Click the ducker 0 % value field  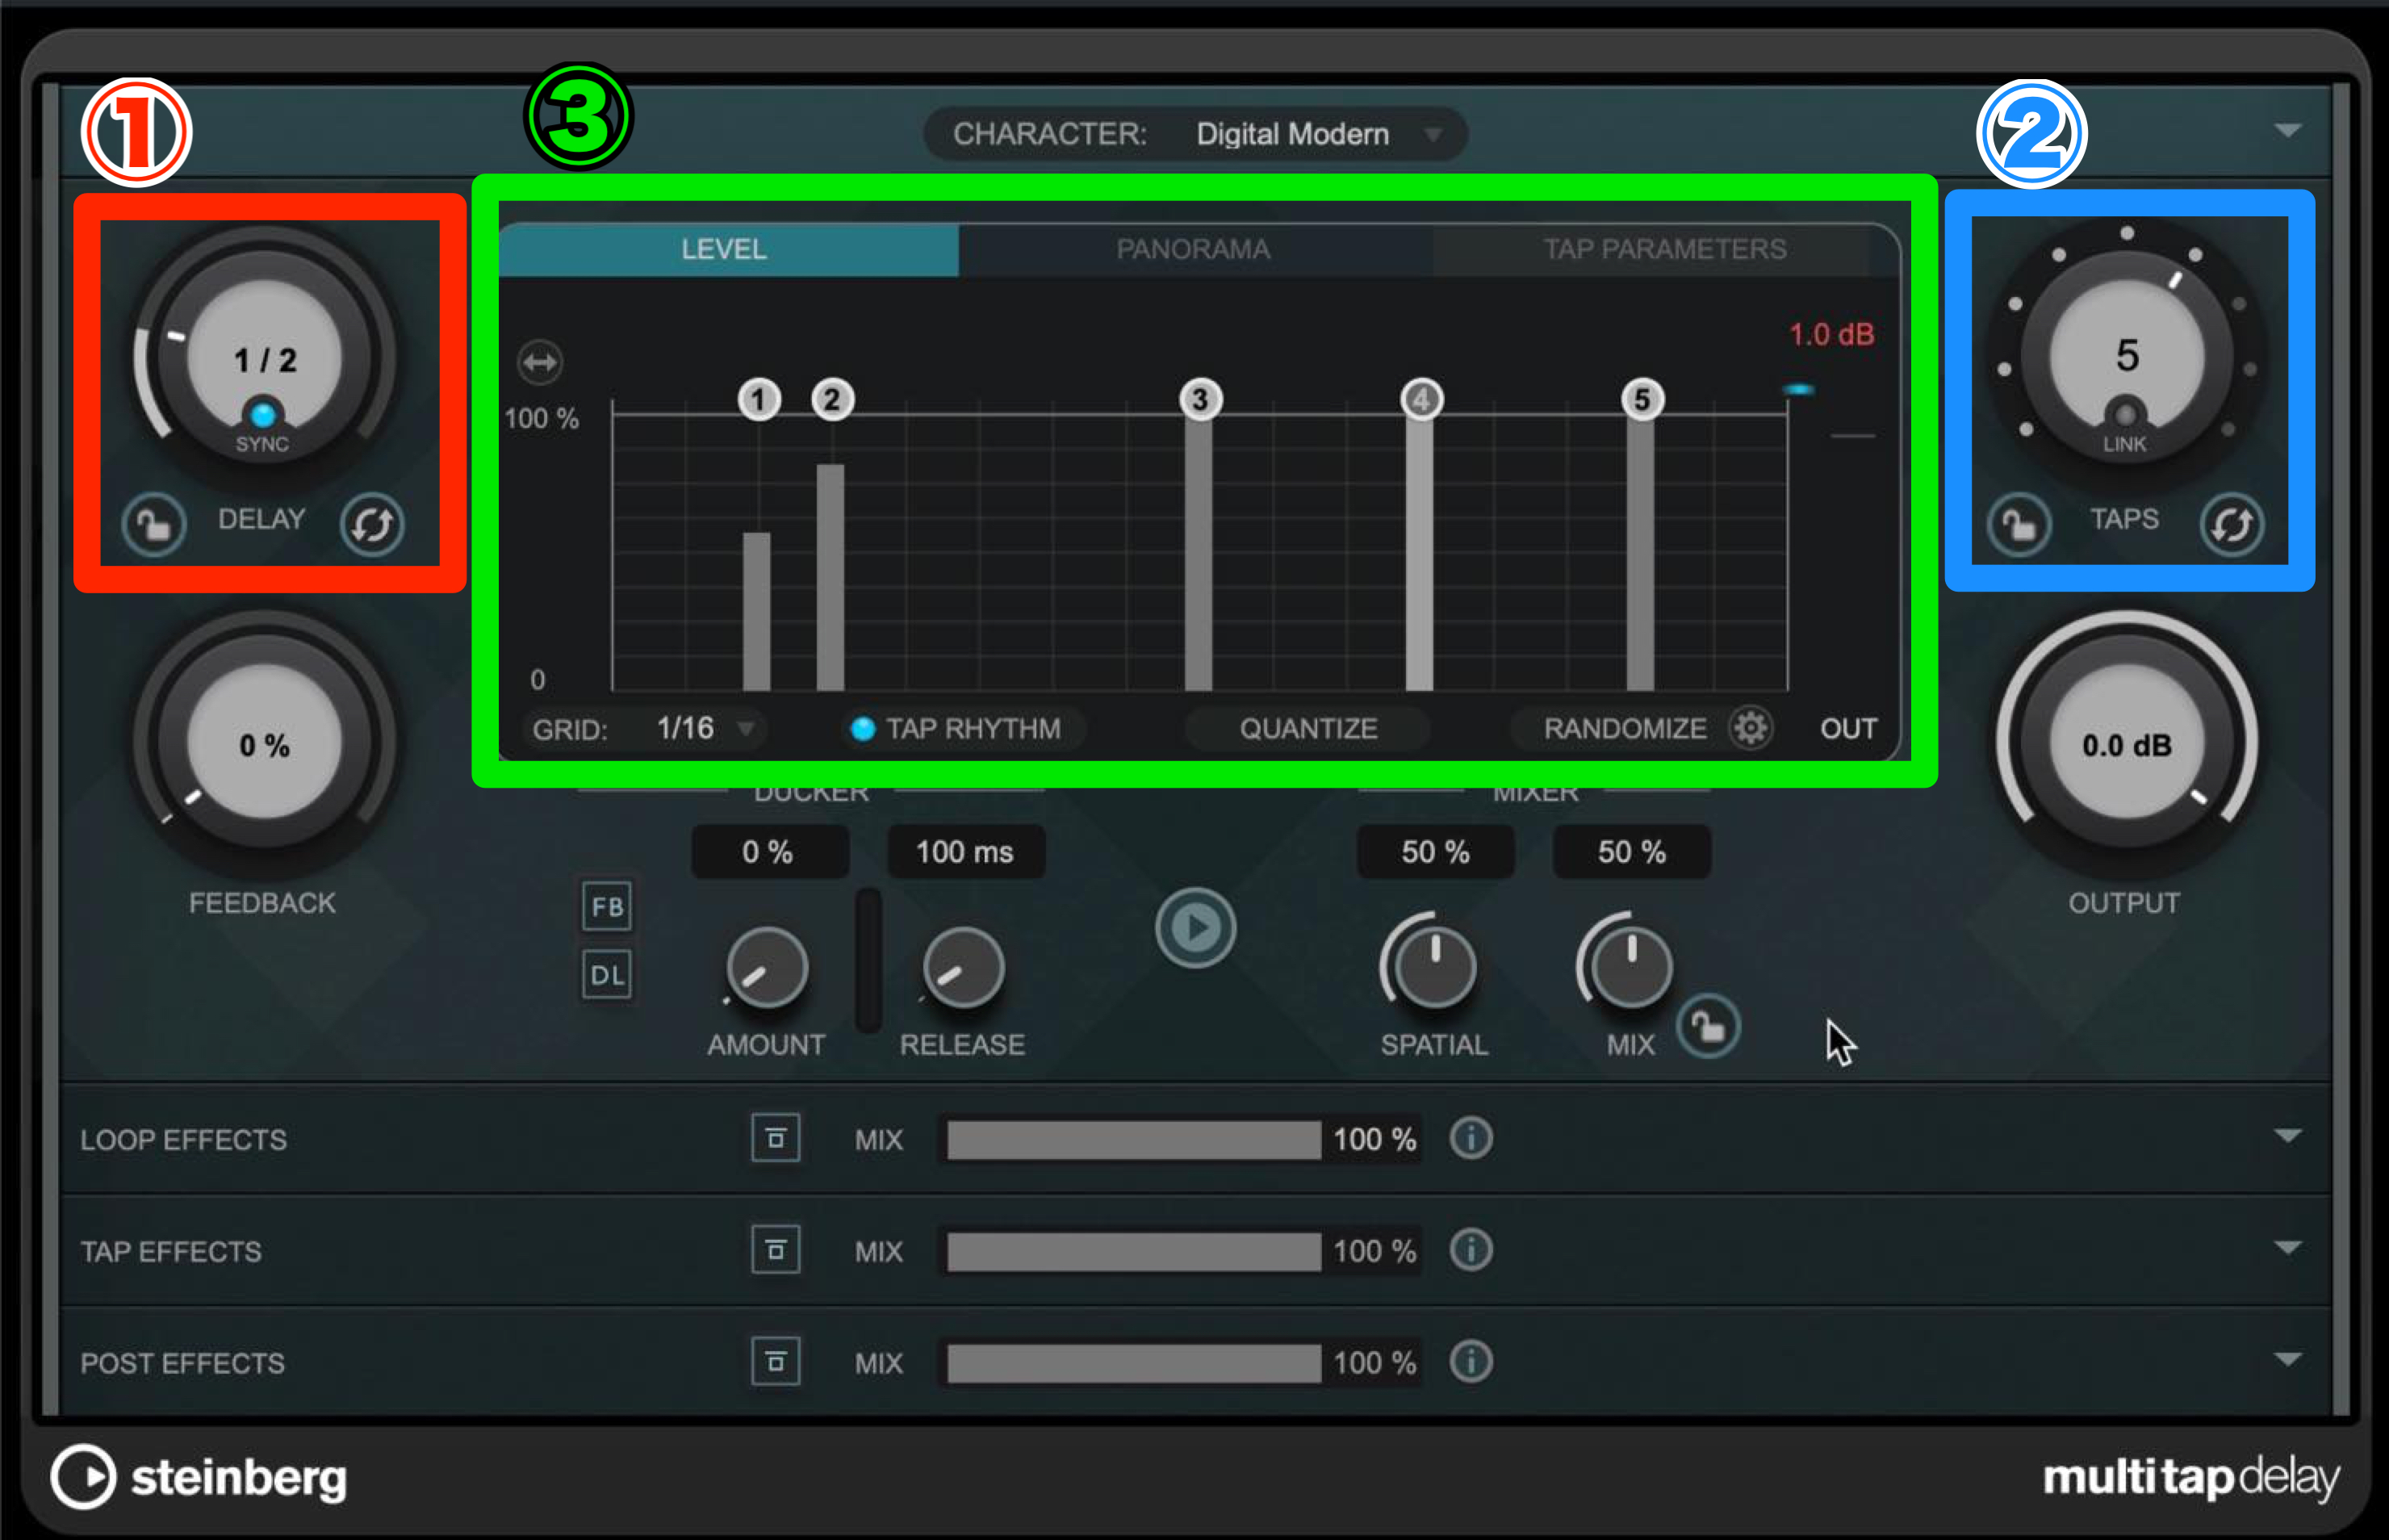click(x=769, y=852)
